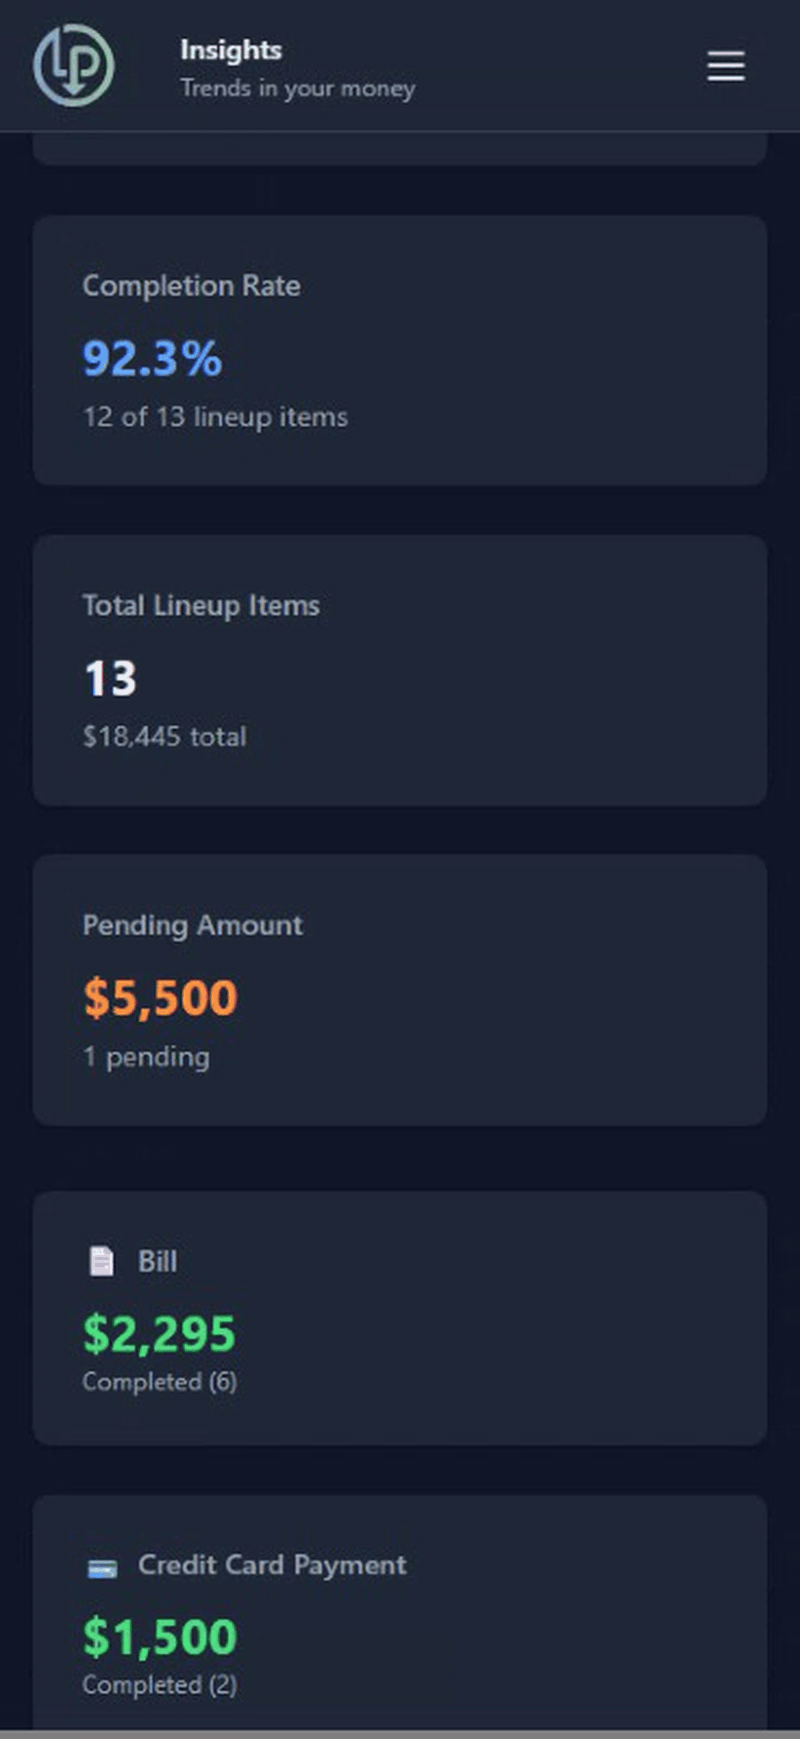Open the hamburger menu

click(x=725, y=66)
